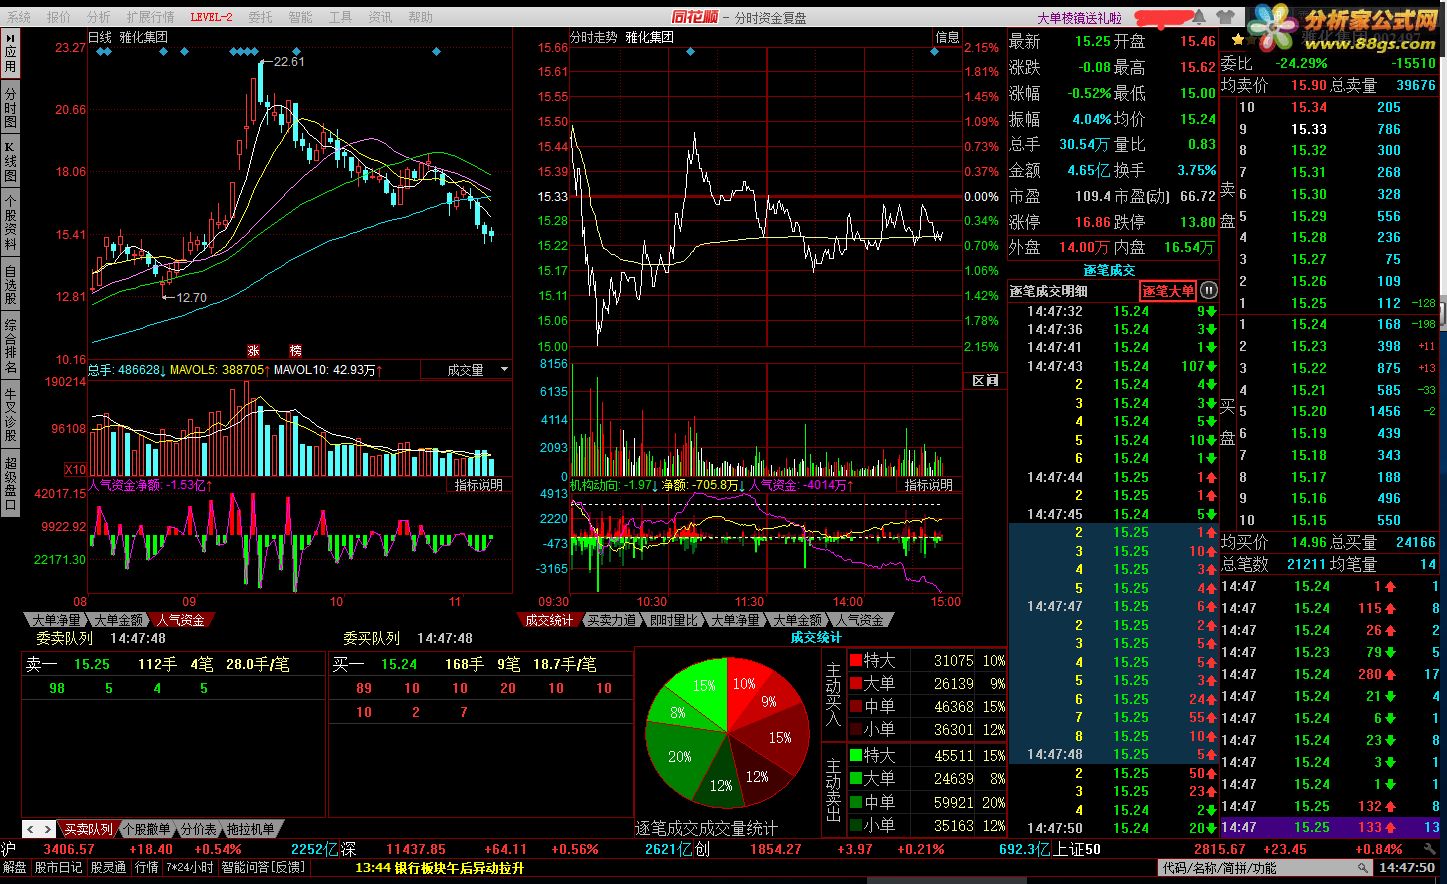This screenshot has width=1447, height=884.
Task: Select the 买卖队列 bottom tab
Action: tap(88, 829)
